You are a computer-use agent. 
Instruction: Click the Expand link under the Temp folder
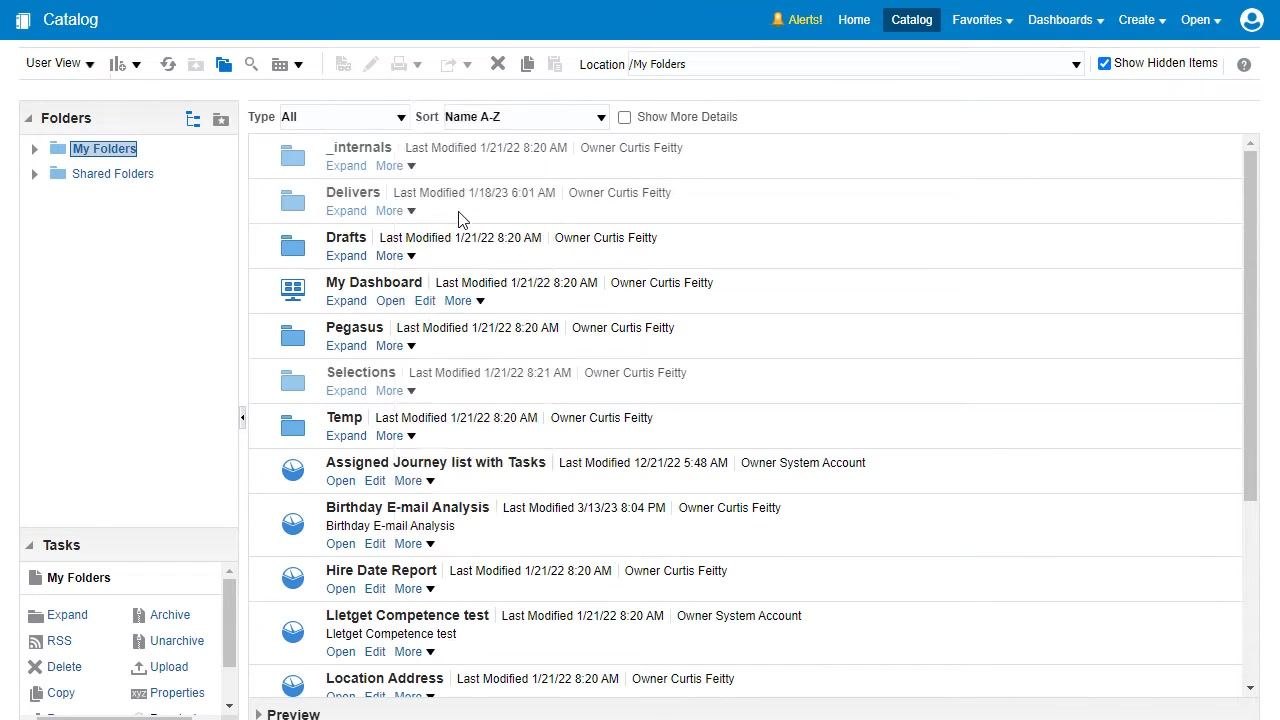(346, 436)
